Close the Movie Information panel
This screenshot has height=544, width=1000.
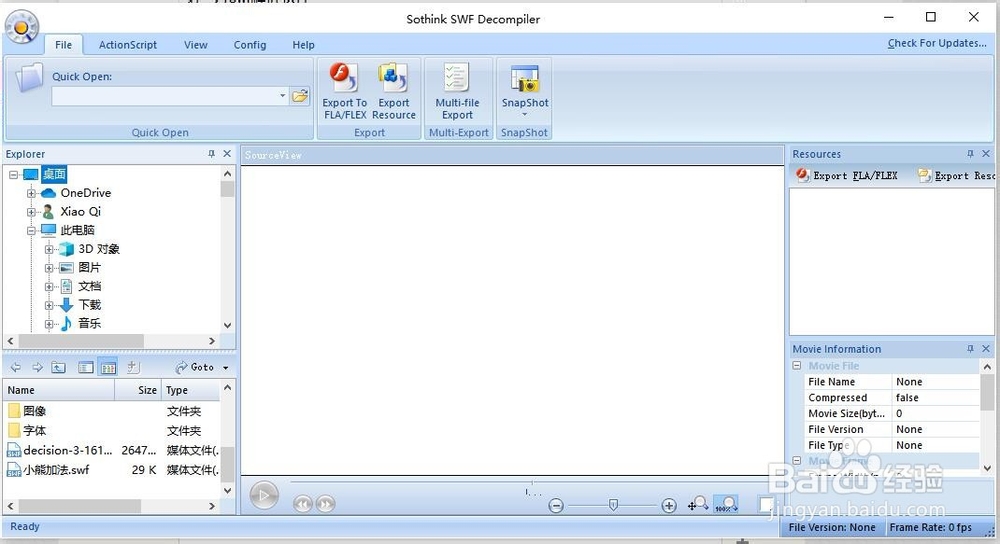pos(986,349)
